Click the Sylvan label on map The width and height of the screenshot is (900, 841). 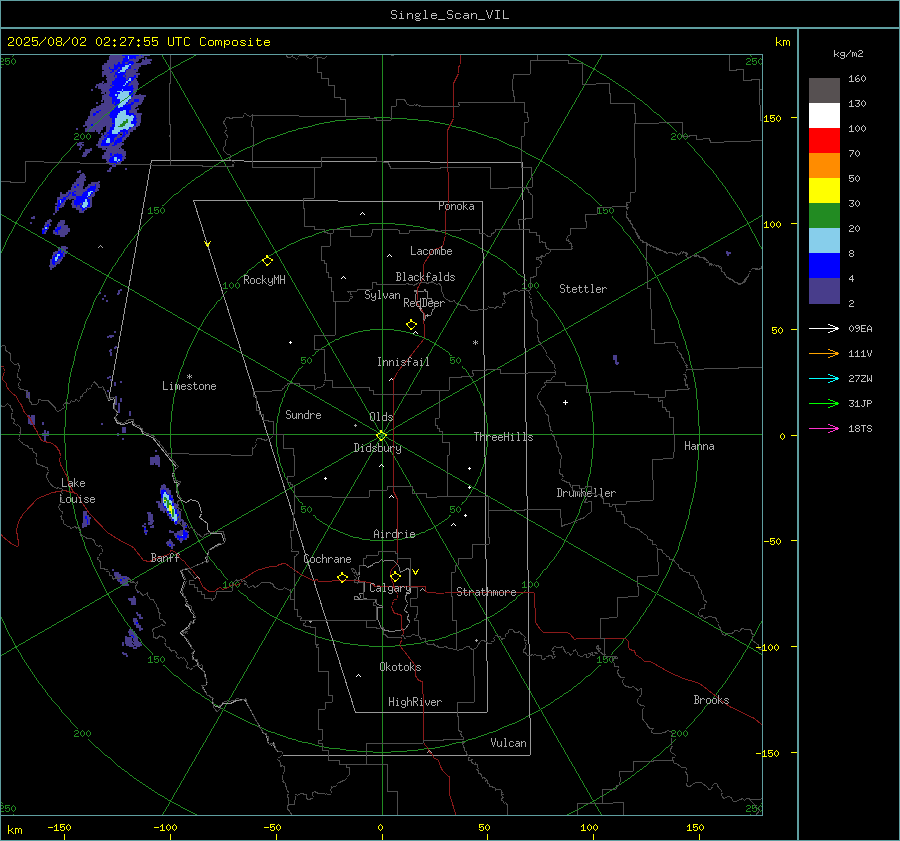382,295
